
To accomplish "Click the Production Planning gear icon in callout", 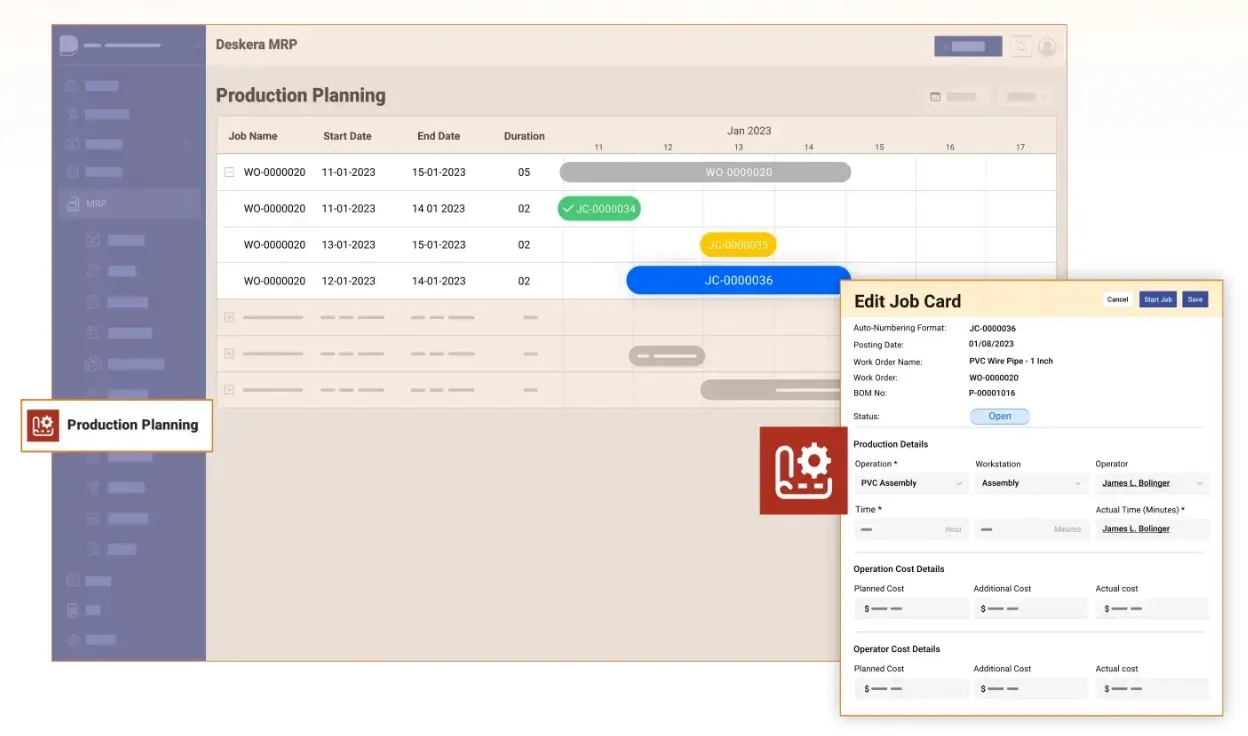I will [x=43, y=425].
